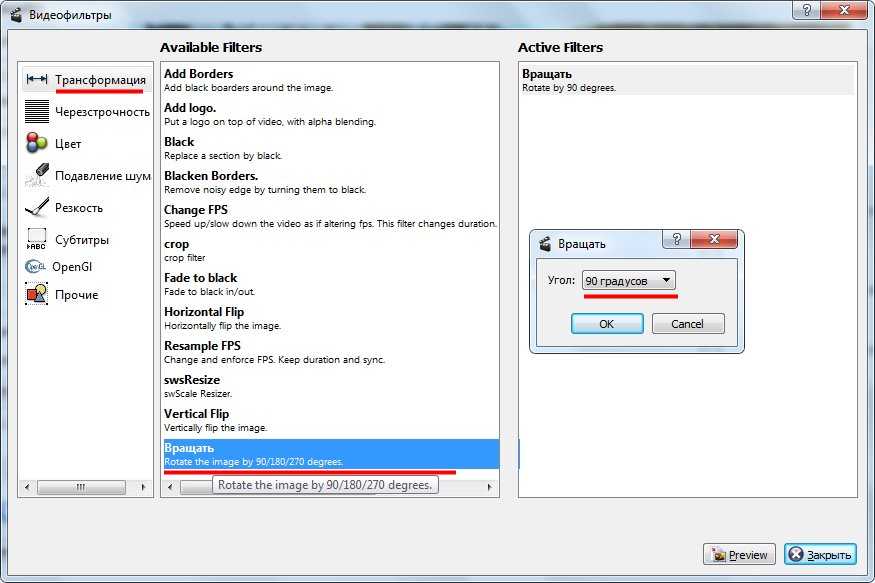
Task: Switch to Черезстрочность category
Action: pyautogui.click(x=102, y=112)
